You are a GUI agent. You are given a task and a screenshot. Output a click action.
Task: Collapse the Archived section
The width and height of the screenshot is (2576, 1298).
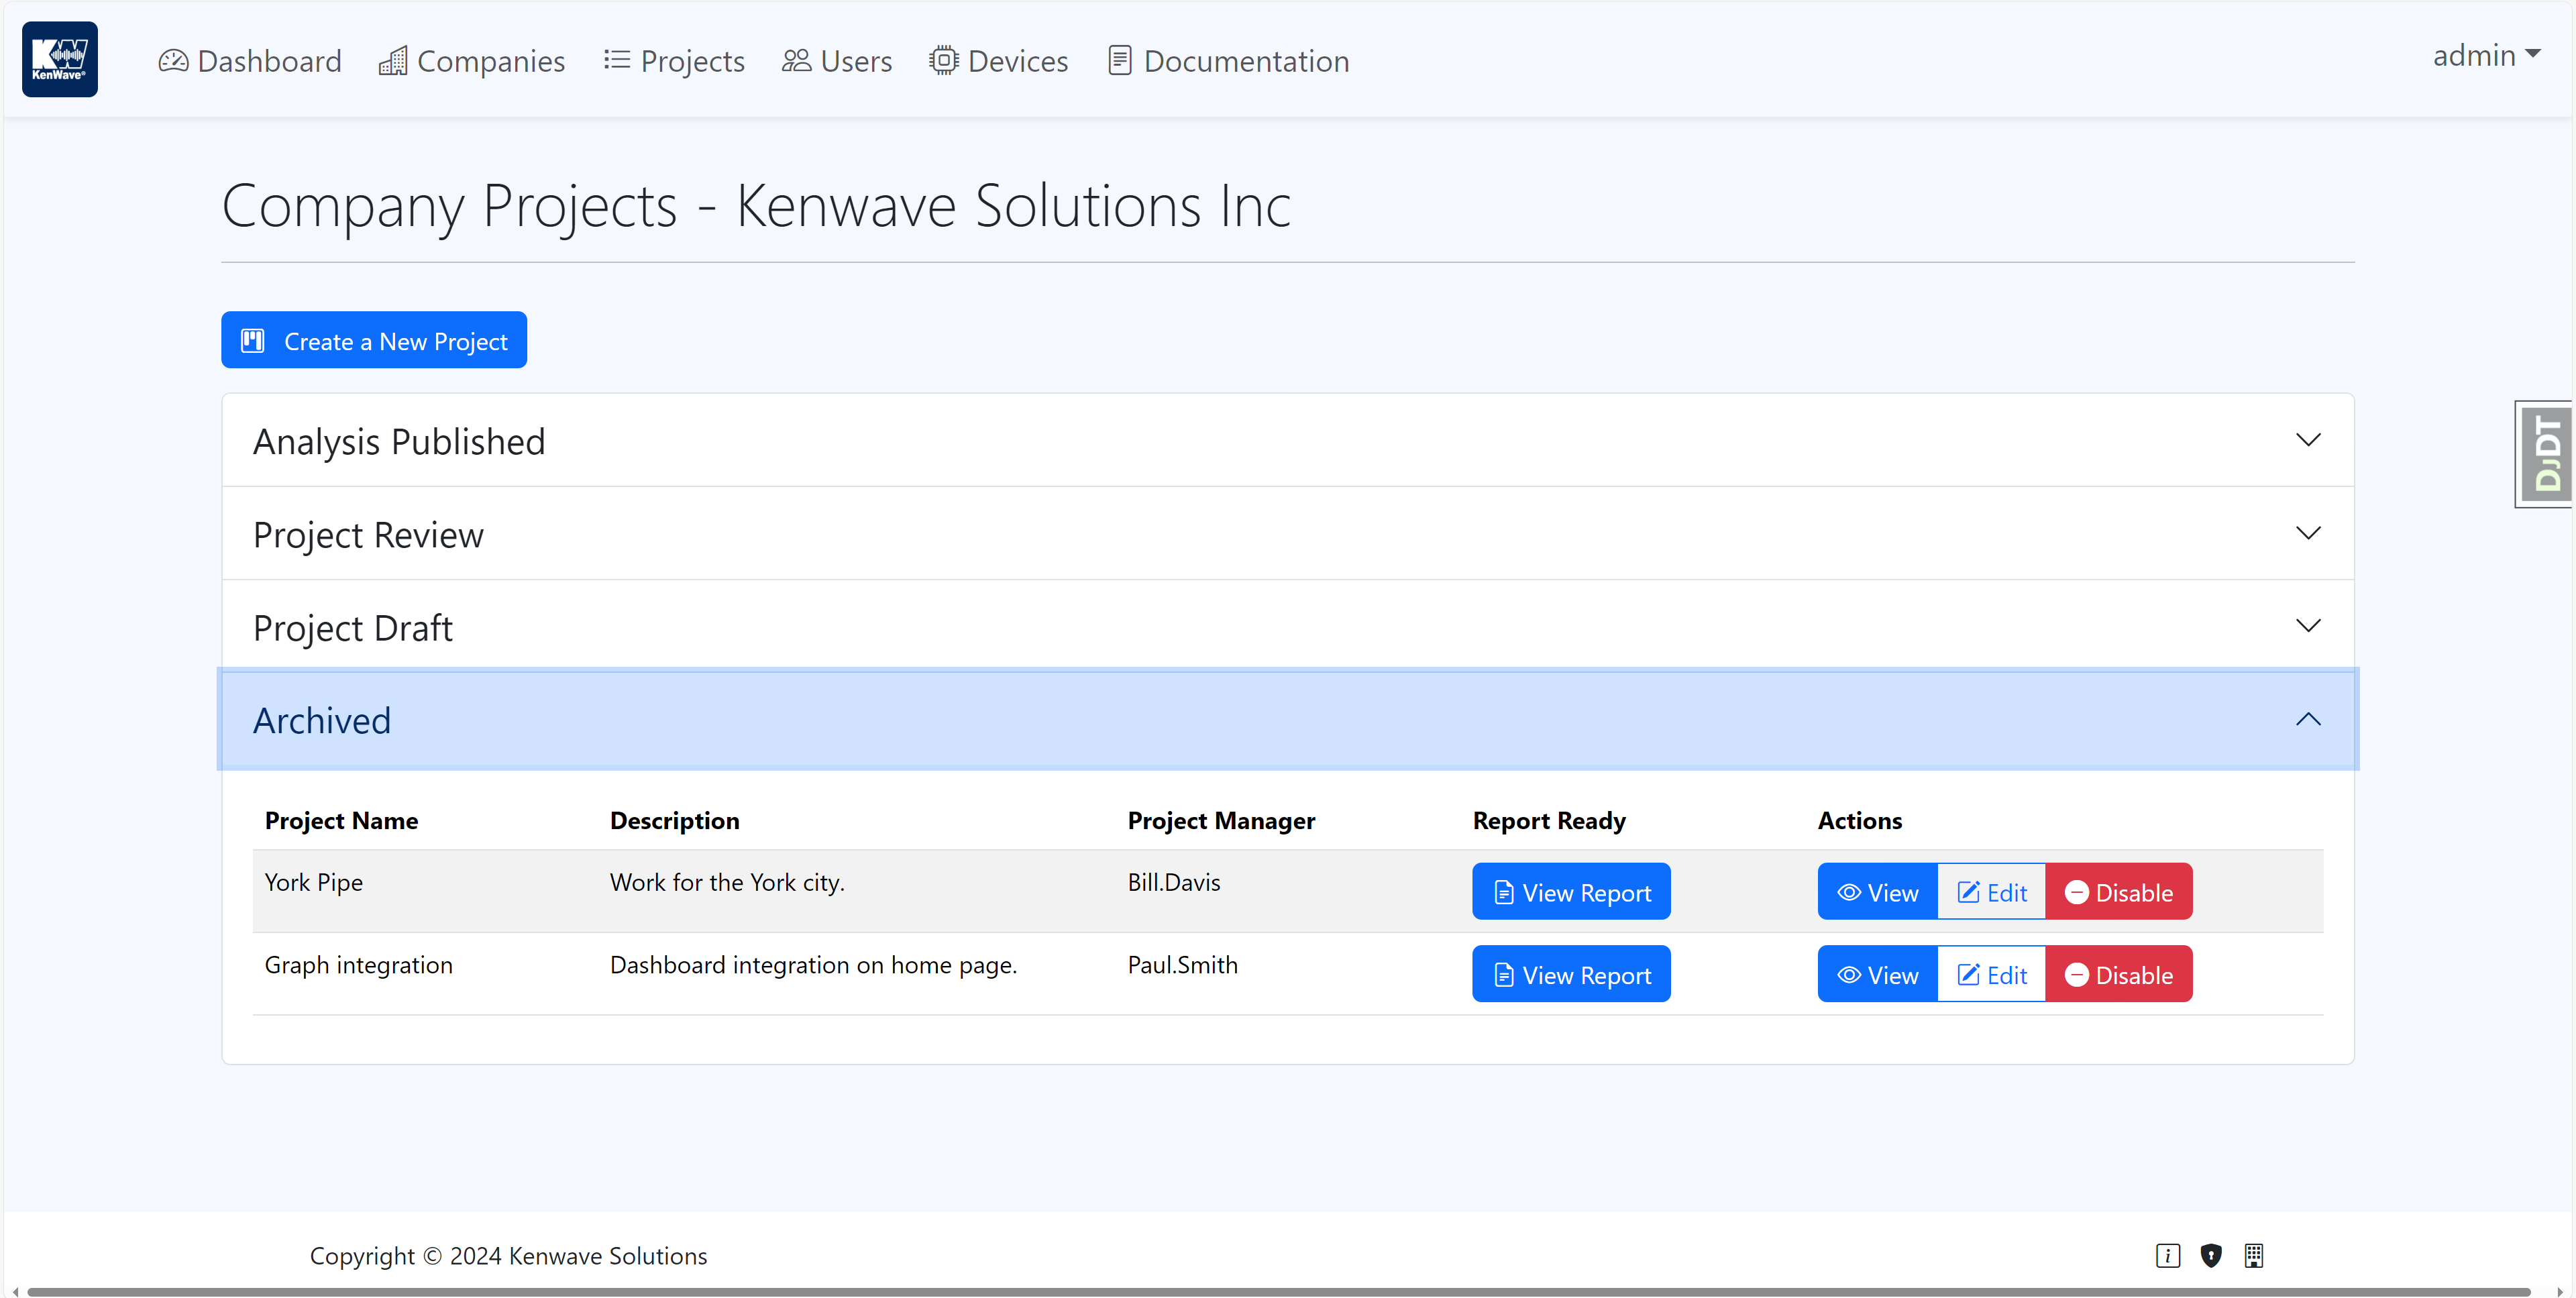1287,720
